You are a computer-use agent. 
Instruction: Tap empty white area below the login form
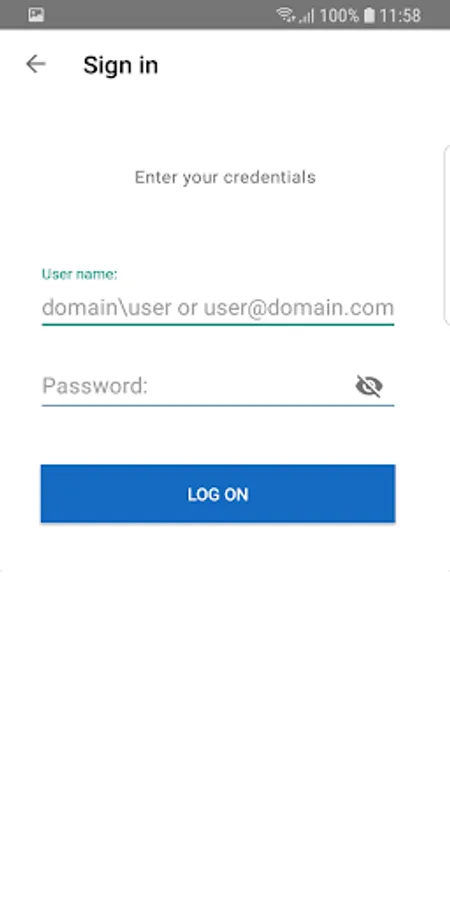(x=225, y=717)
